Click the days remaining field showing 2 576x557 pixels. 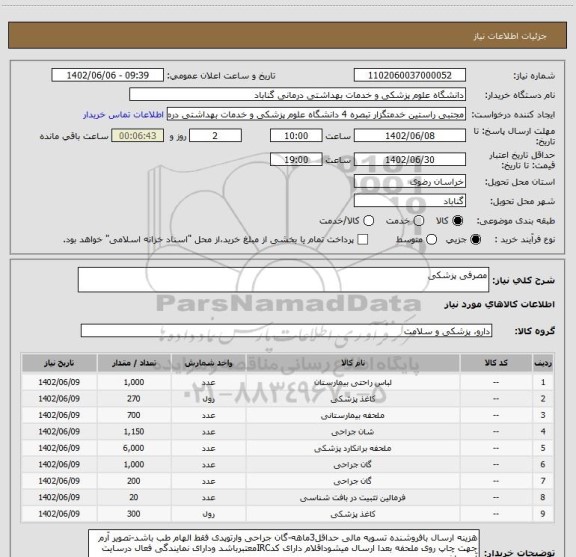tap(215, 136)
